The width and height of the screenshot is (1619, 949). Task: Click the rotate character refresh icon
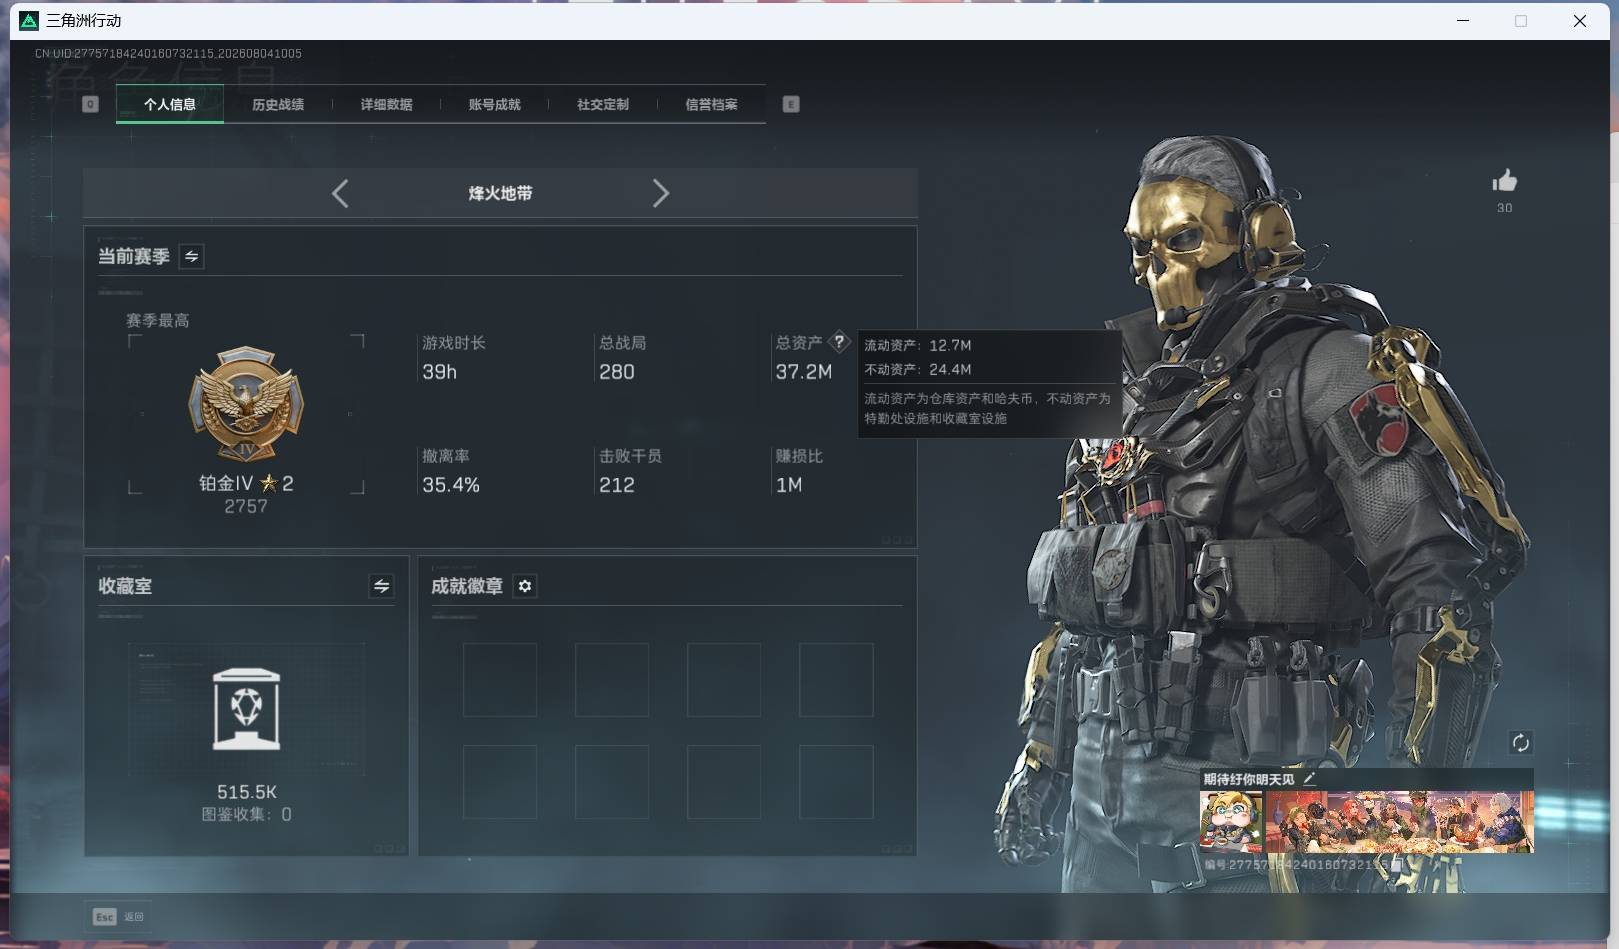(x=1520, y=742)
